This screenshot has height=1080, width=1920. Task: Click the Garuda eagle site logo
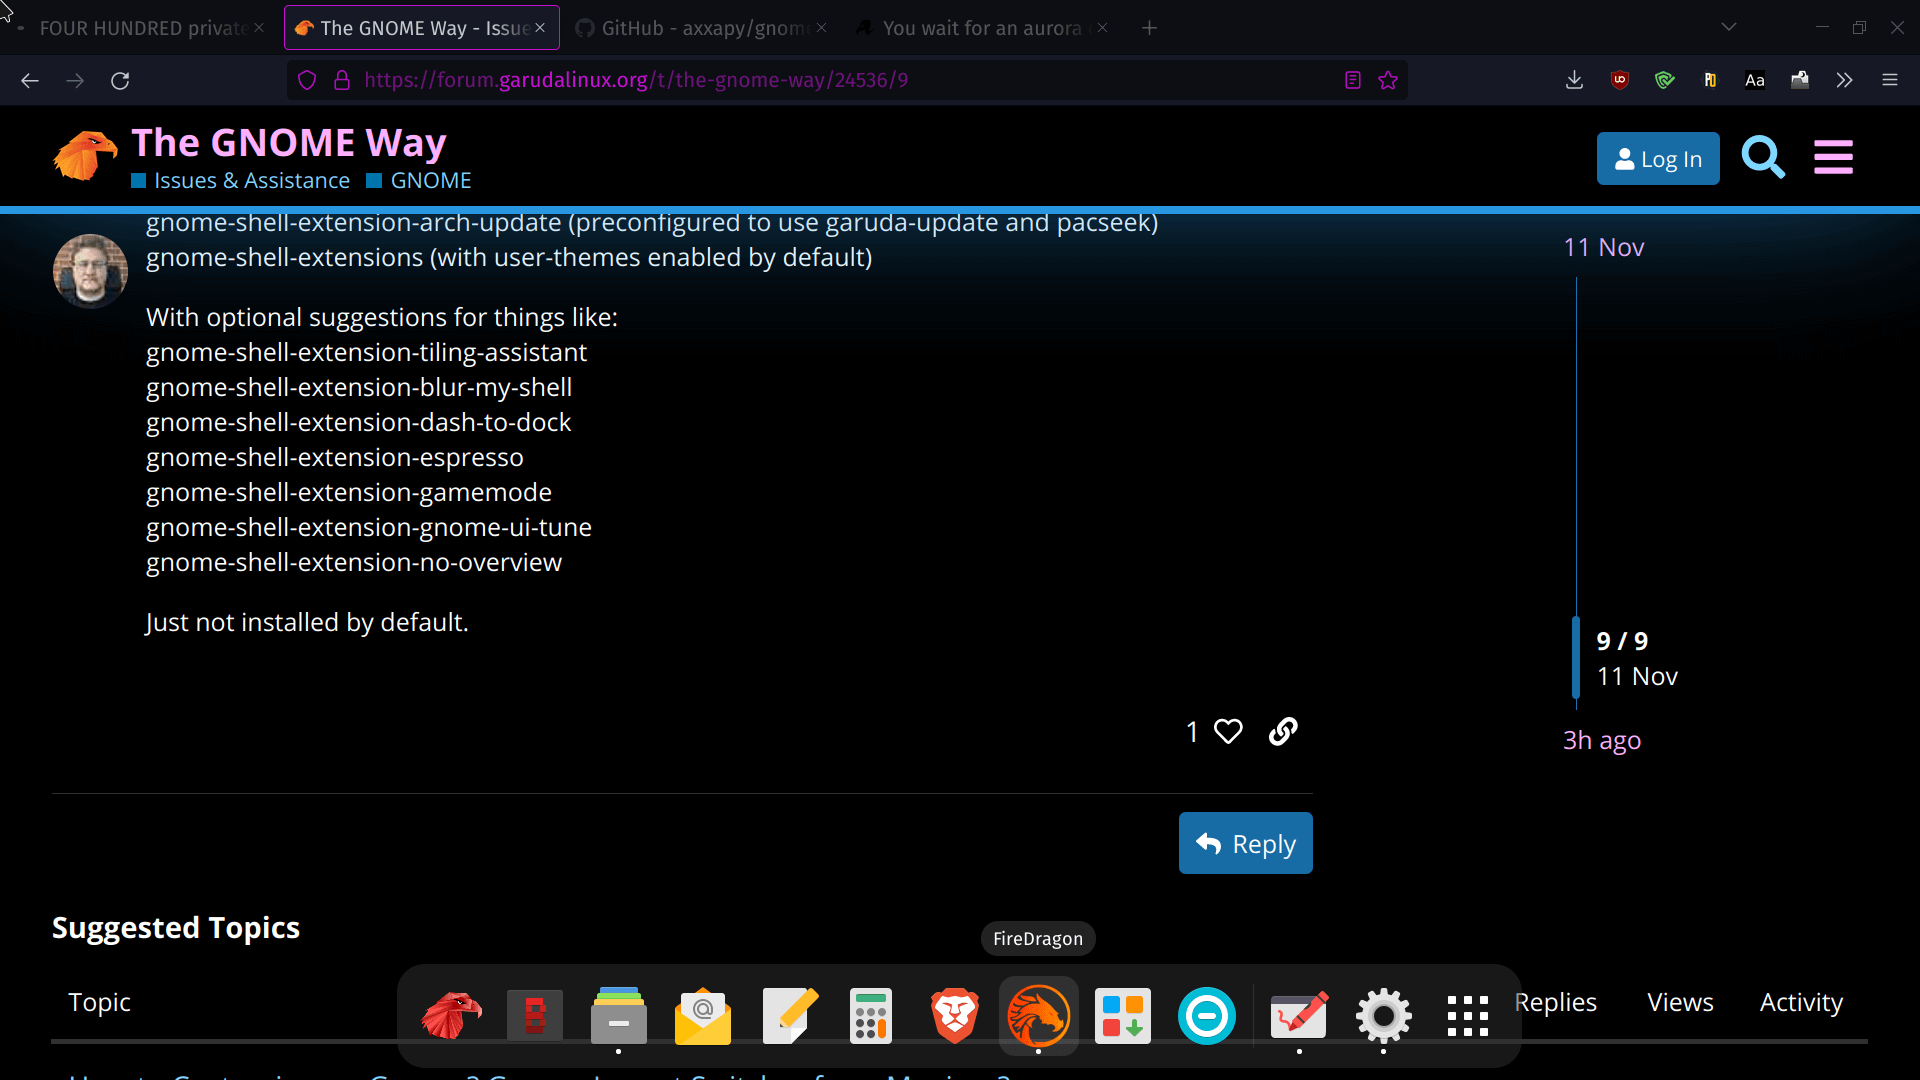[85, 156]
